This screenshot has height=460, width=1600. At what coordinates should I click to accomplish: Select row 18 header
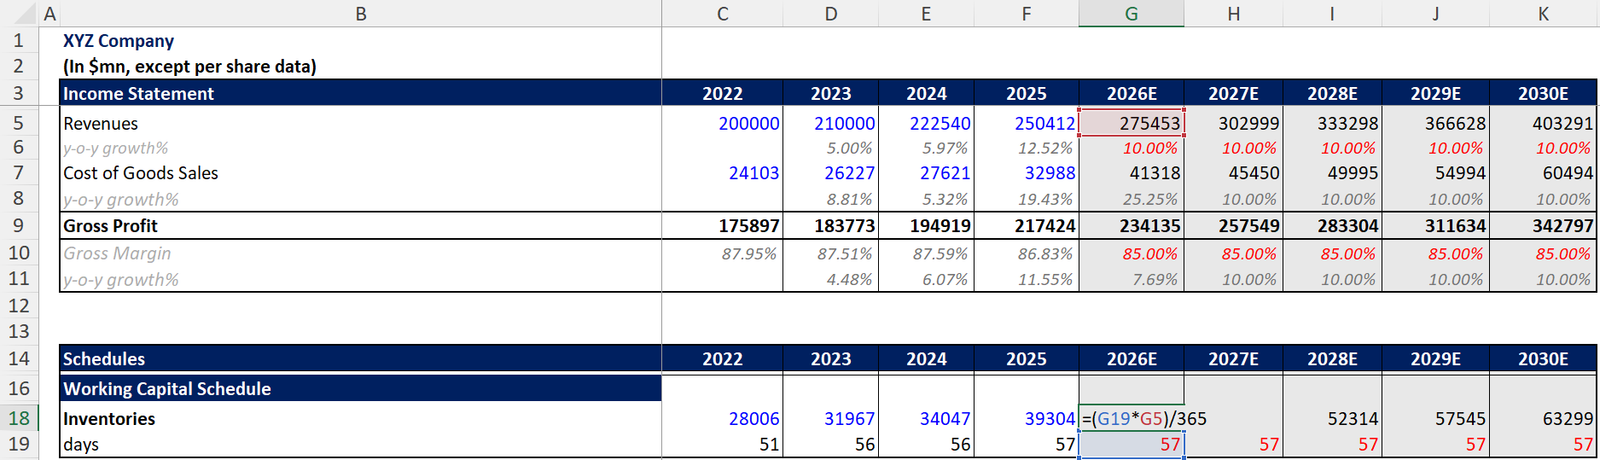18,418
